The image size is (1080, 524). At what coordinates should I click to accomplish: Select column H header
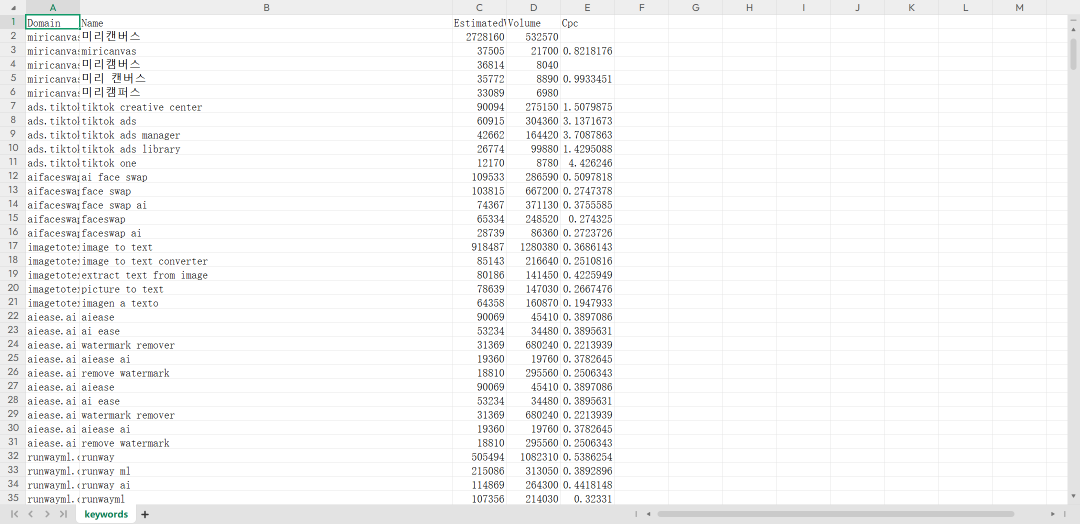point(749,8)
